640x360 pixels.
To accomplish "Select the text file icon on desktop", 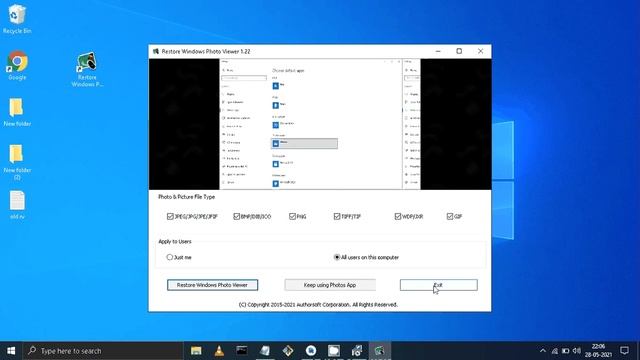I will 17,205.
